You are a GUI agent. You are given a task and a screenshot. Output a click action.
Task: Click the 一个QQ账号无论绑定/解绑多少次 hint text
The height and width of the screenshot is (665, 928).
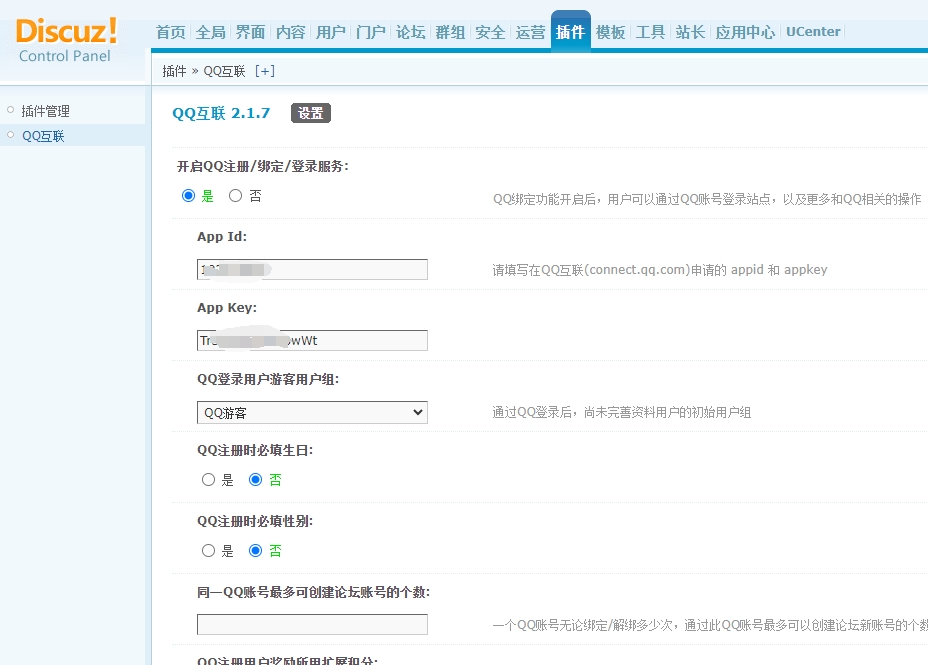point(710,625)
